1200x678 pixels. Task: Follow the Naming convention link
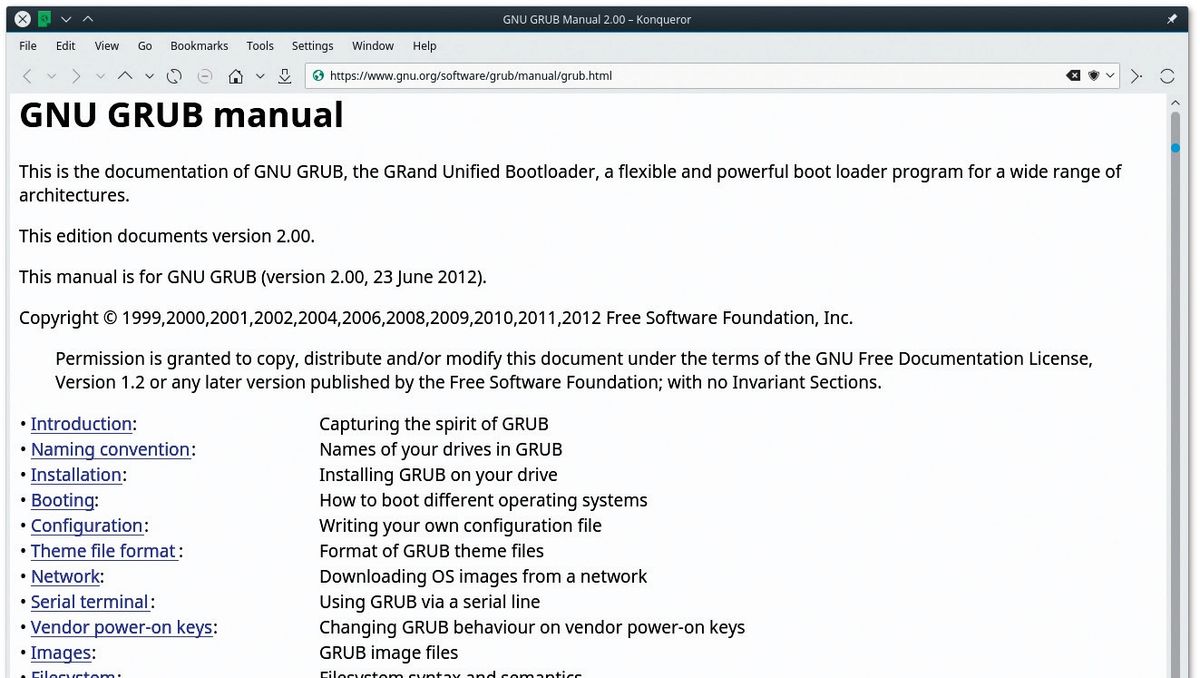[x=110, y=449]
